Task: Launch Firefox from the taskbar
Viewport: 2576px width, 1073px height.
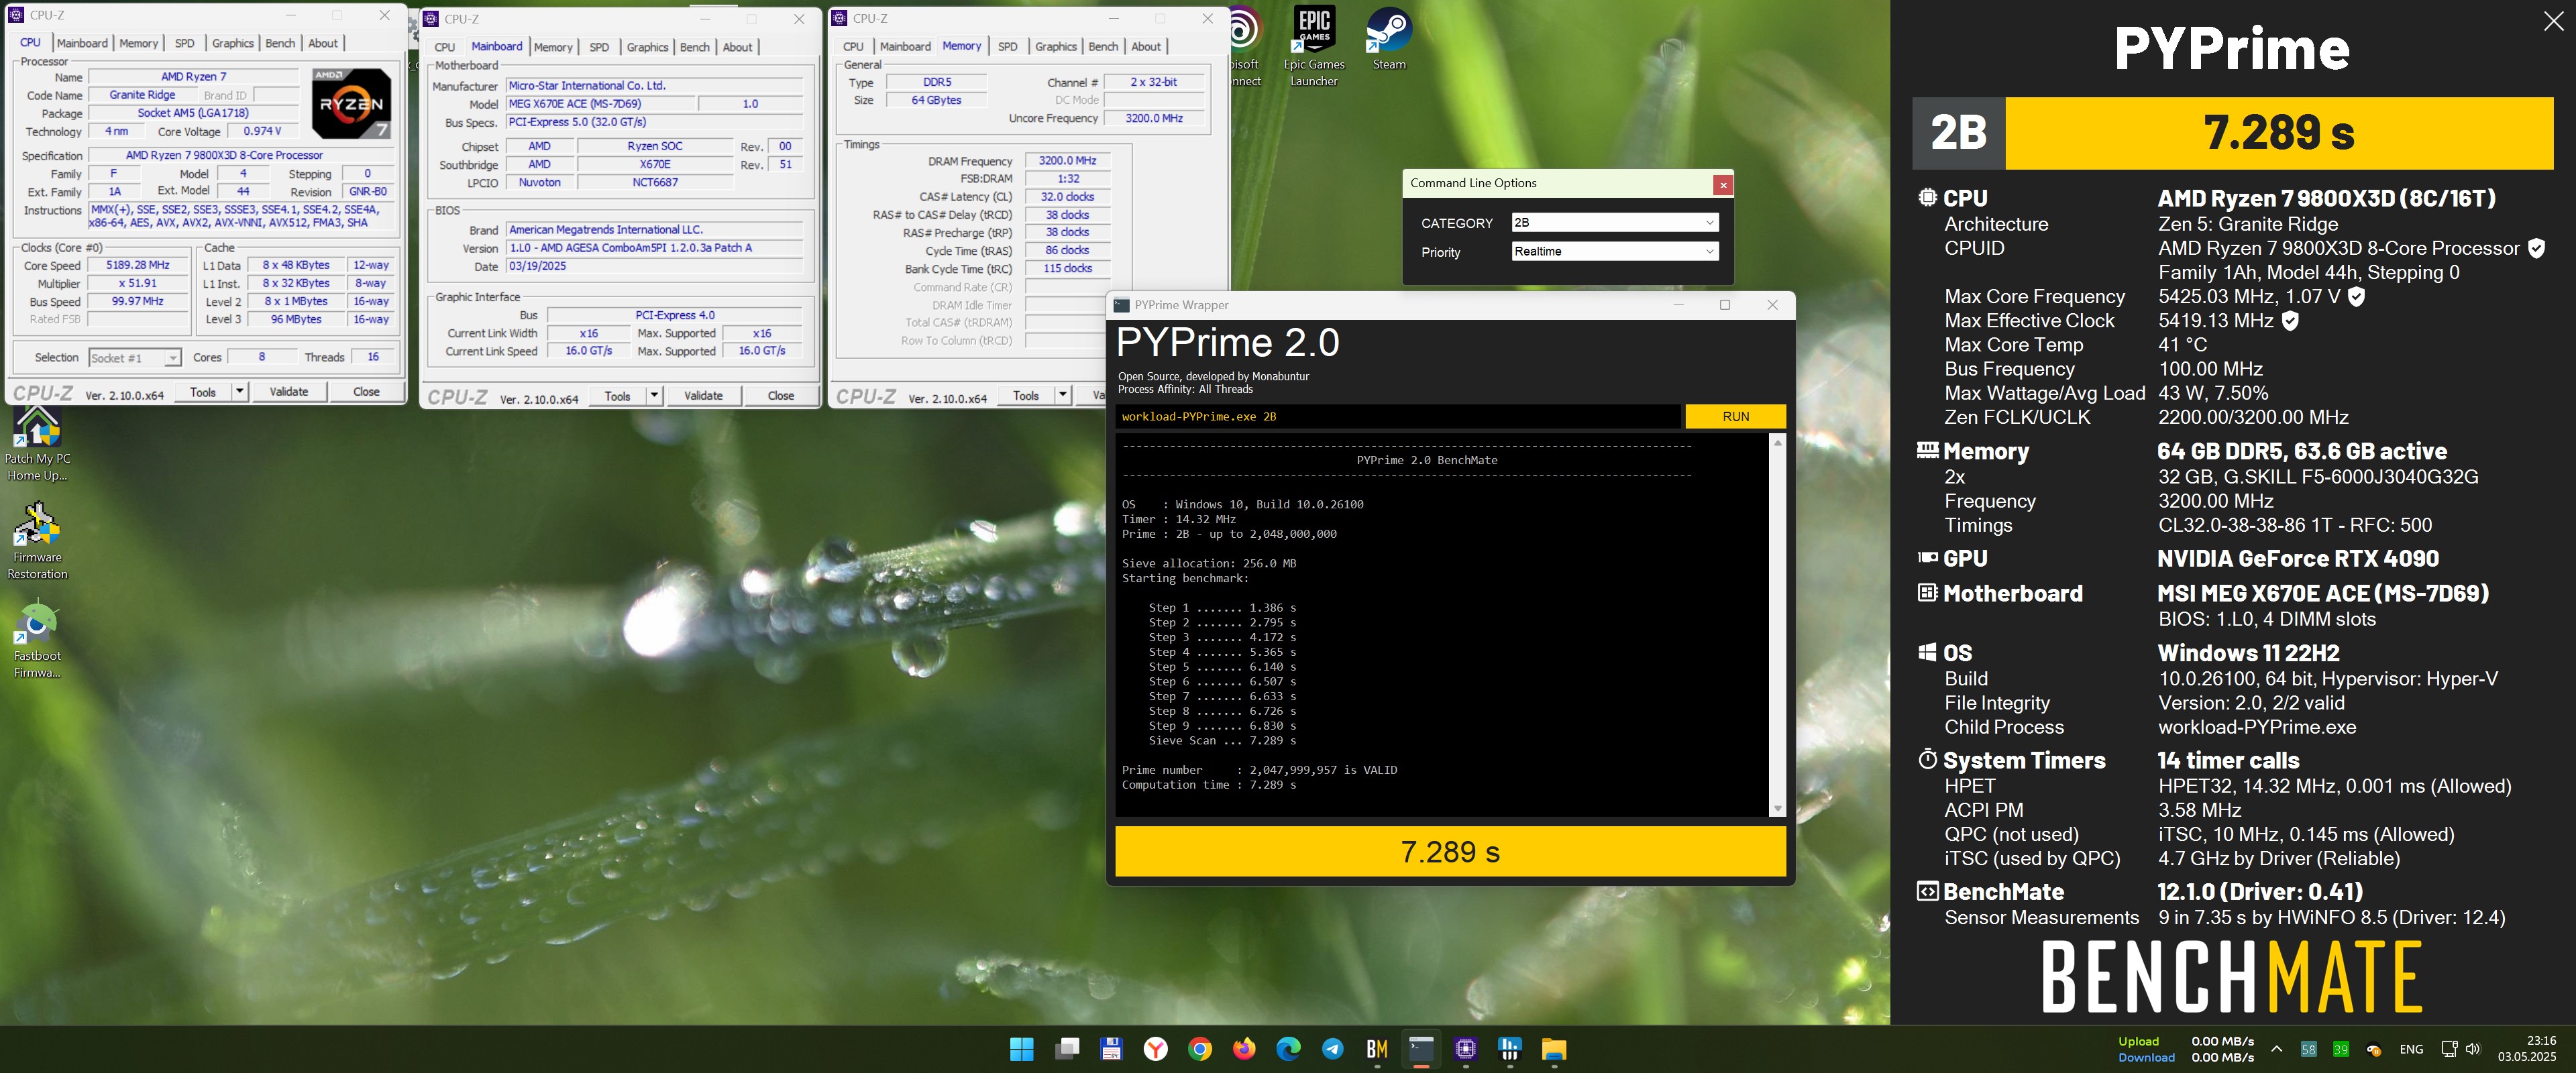Action: [1244, 1049]
